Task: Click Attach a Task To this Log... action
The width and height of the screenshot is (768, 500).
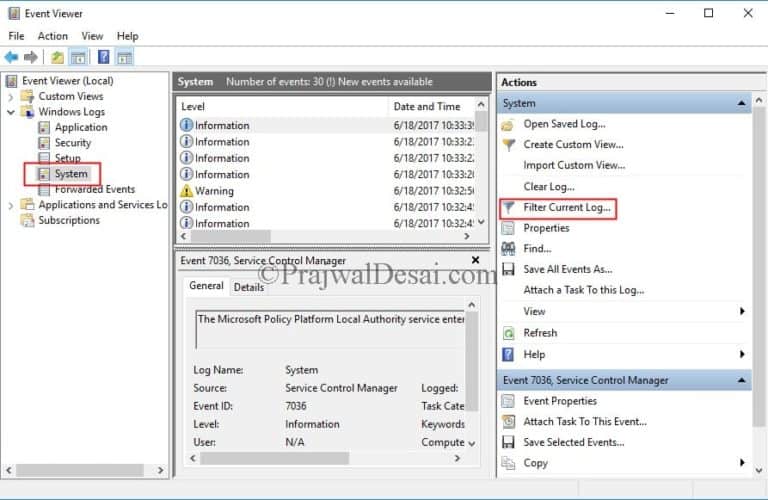Action: (x=583, y=290)
